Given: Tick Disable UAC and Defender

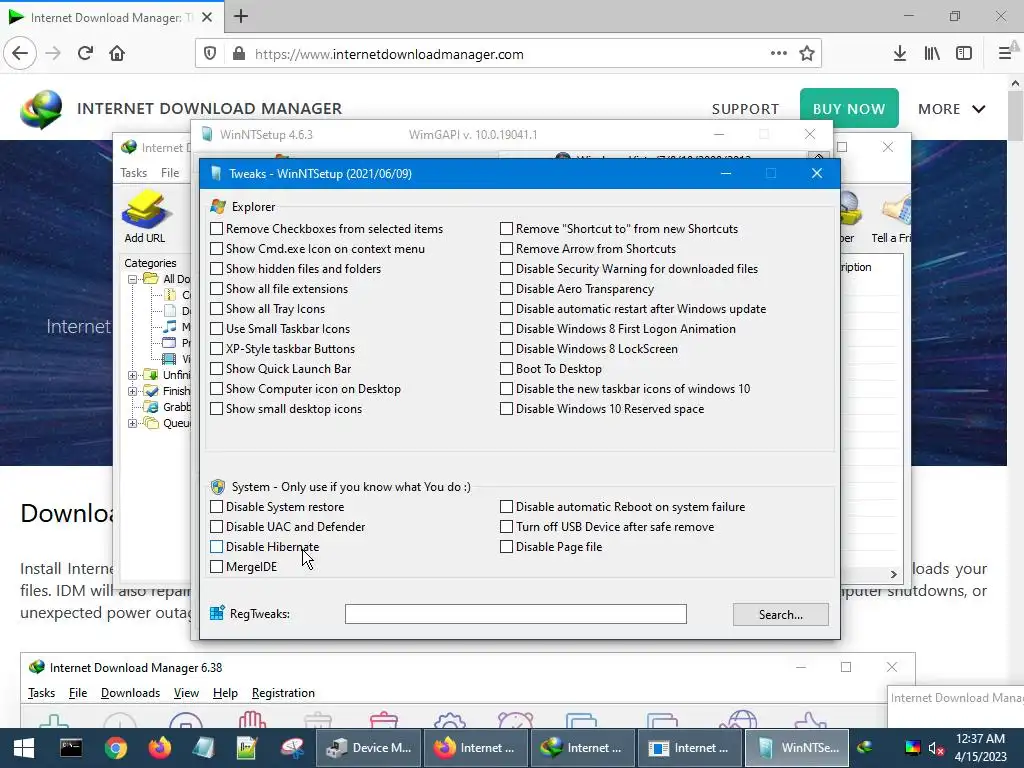Looking at the screenshot, I should [216, 526].
